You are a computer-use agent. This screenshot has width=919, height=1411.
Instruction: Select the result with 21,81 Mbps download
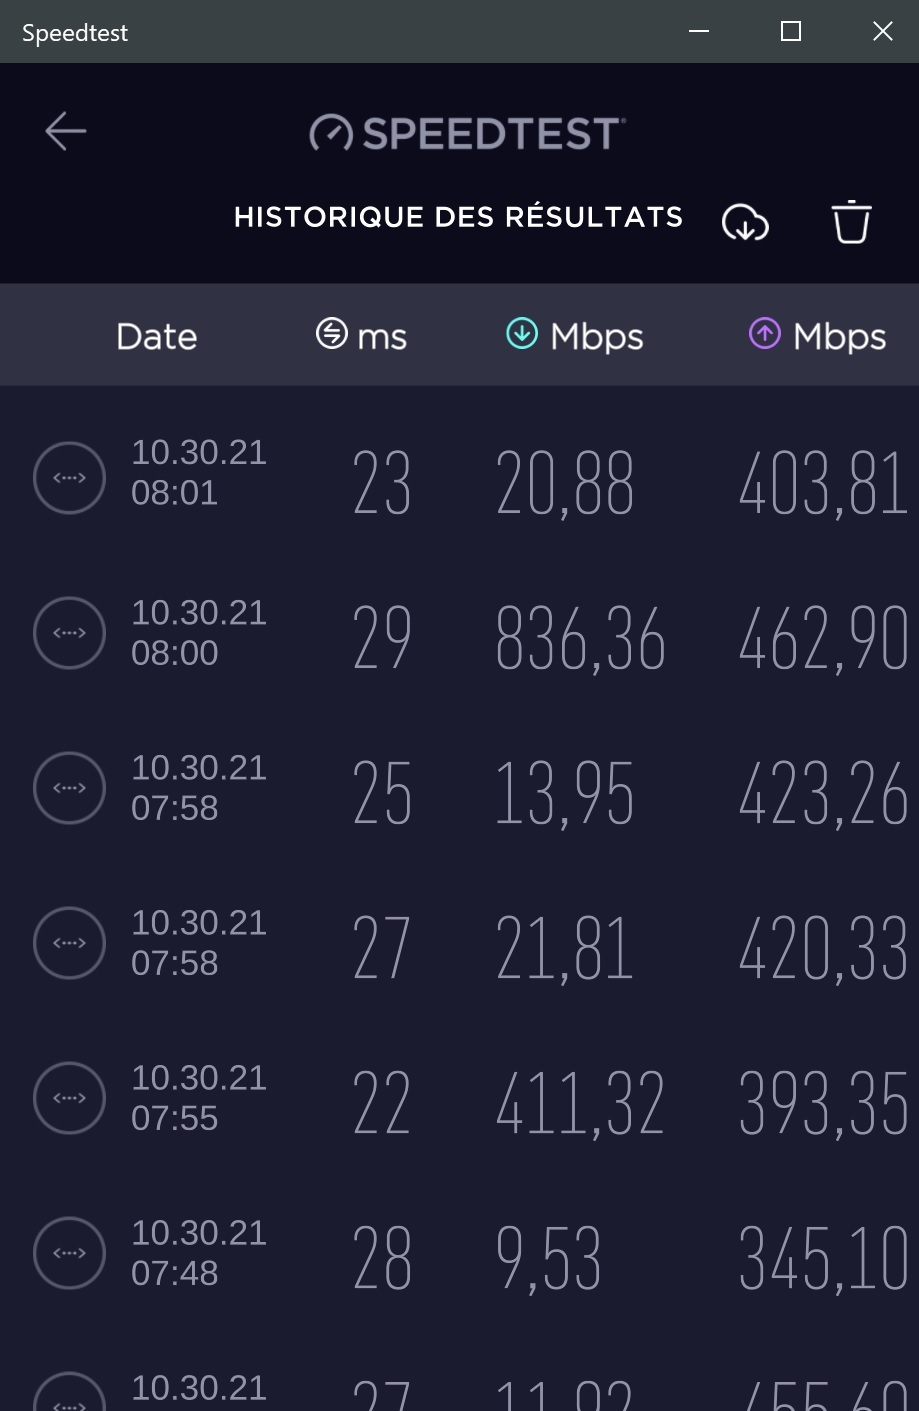click(459, 943)
